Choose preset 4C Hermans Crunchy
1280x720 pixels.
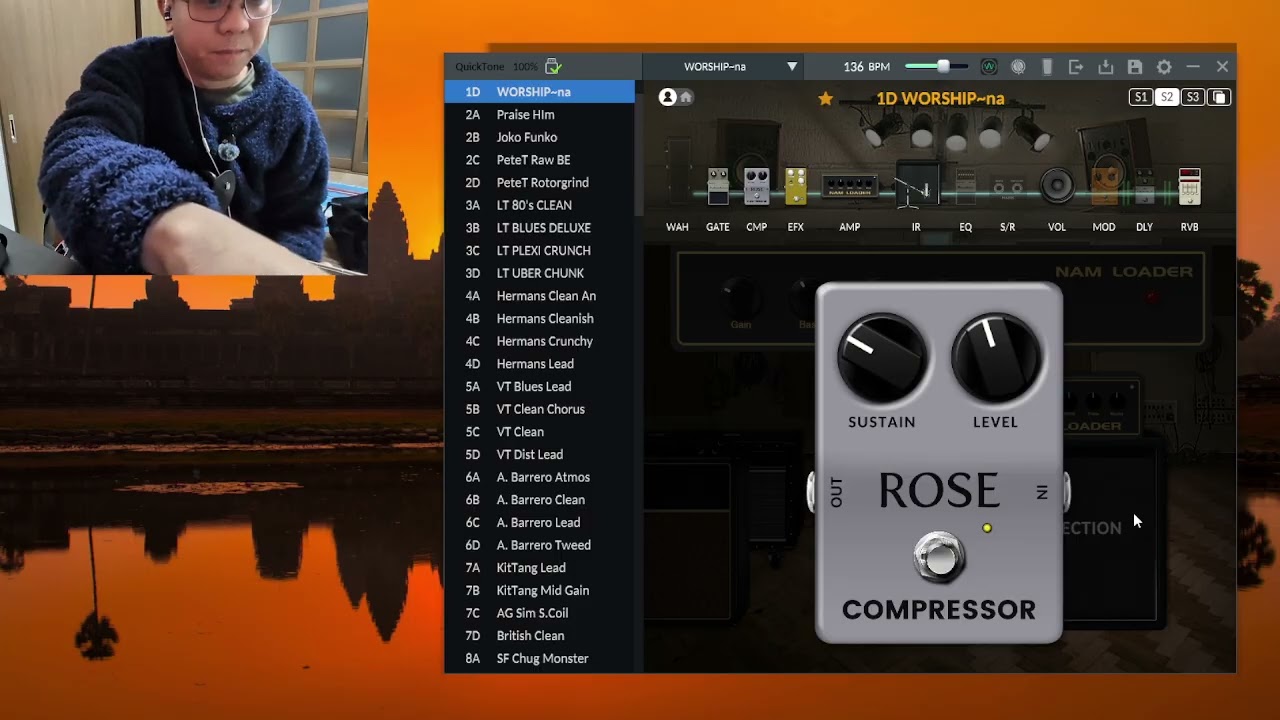click(539, 341)
